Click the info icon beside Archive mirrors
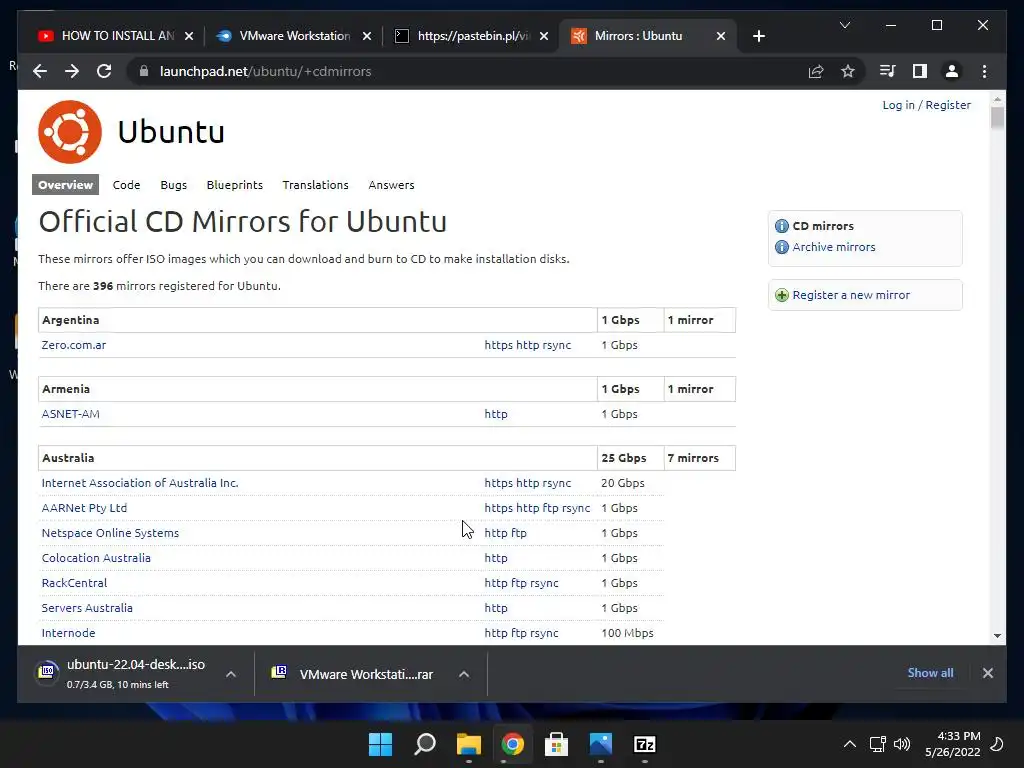 [782, 247]
